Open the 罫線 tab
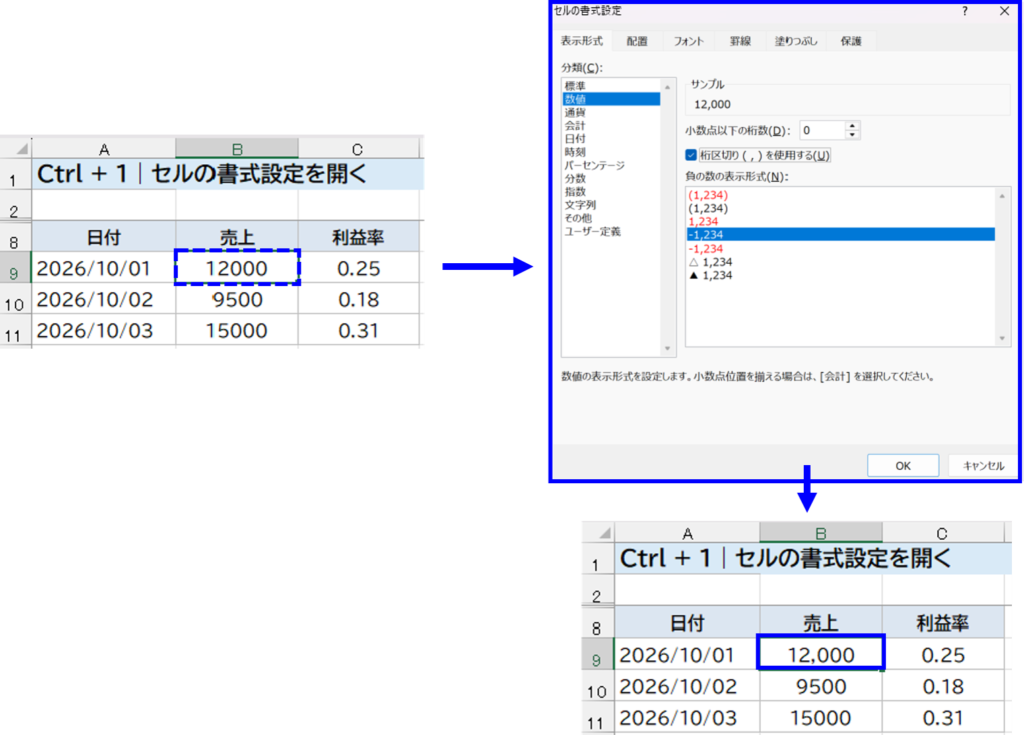The image size is (1024, 735). pyautogui.click(x=740, y=41)
